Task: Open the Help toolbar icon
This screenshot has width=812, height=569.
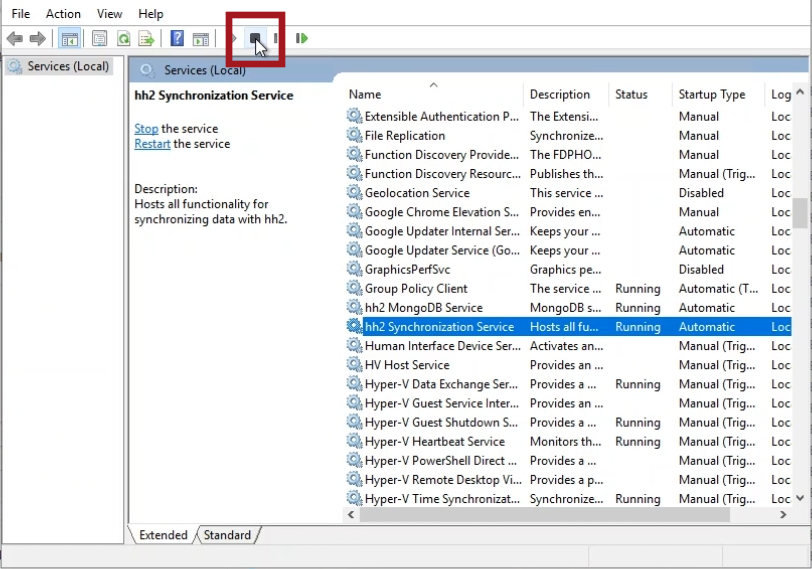Action: [177, 38]
